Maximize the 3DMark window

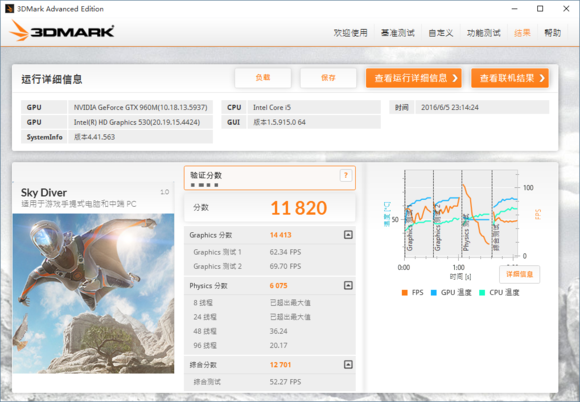[x=540, y=9]
